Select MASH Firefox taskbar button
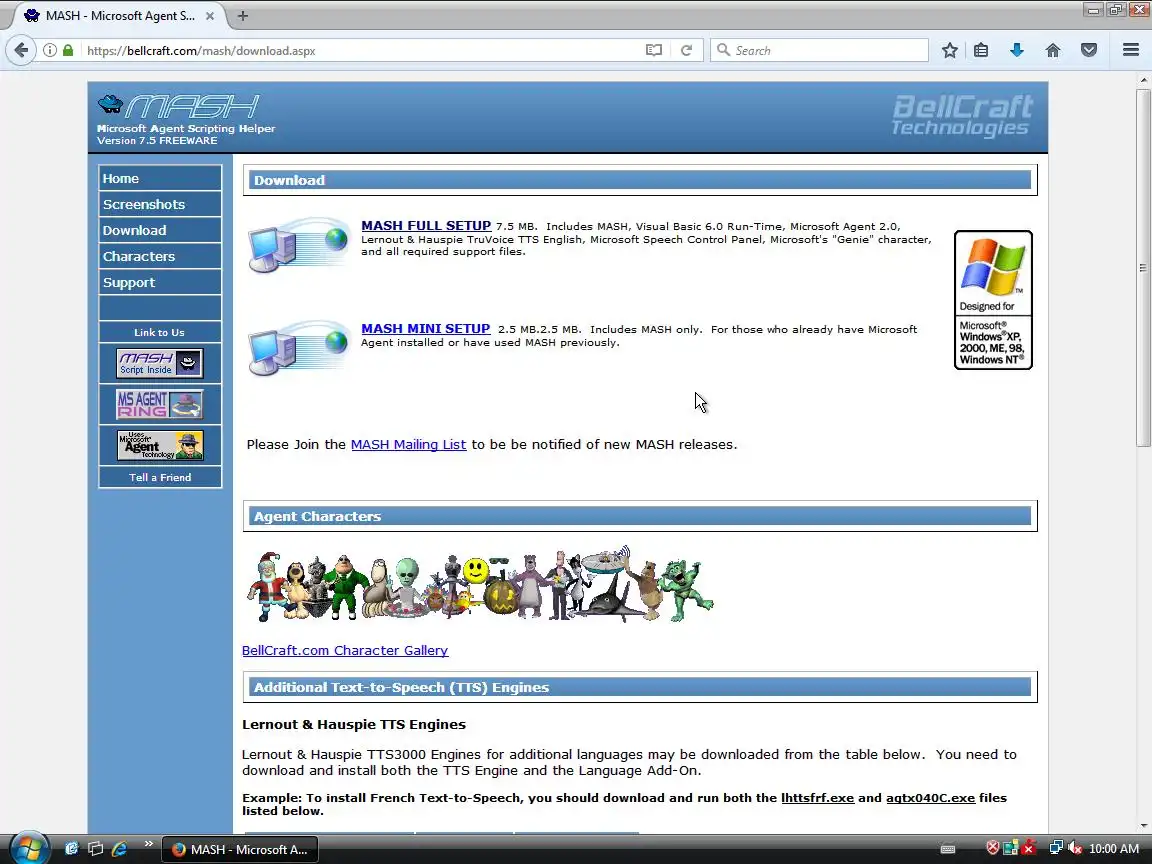This screenshot has width=1152, height=864. point(240,849)
